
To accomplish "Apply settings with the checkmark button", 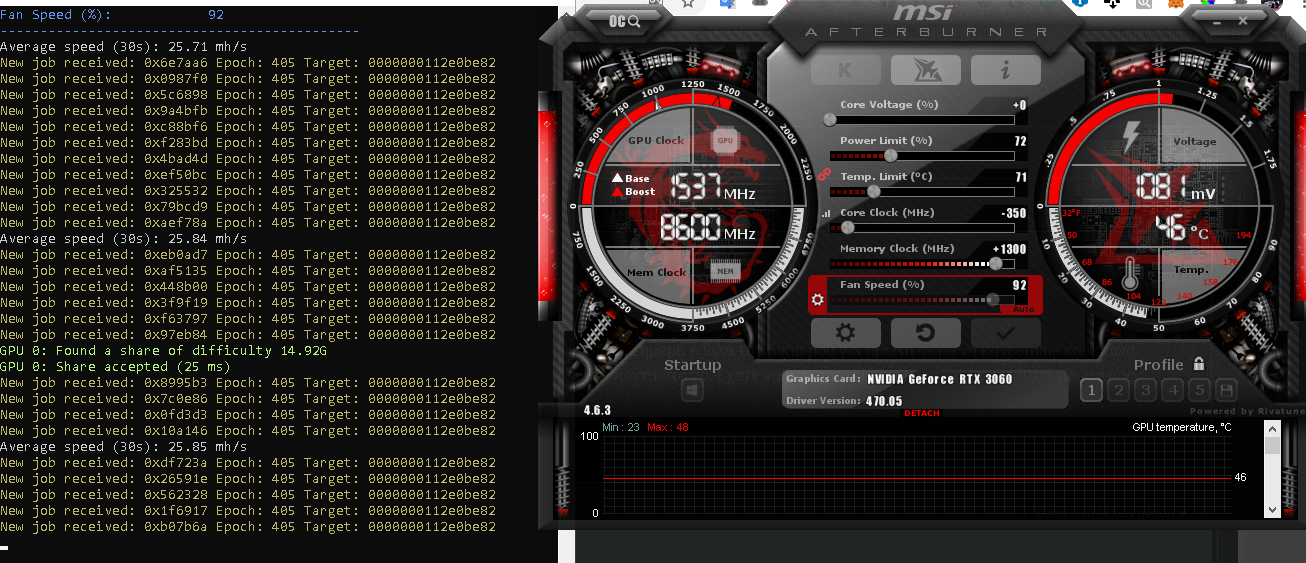I will coord(1006,333).
